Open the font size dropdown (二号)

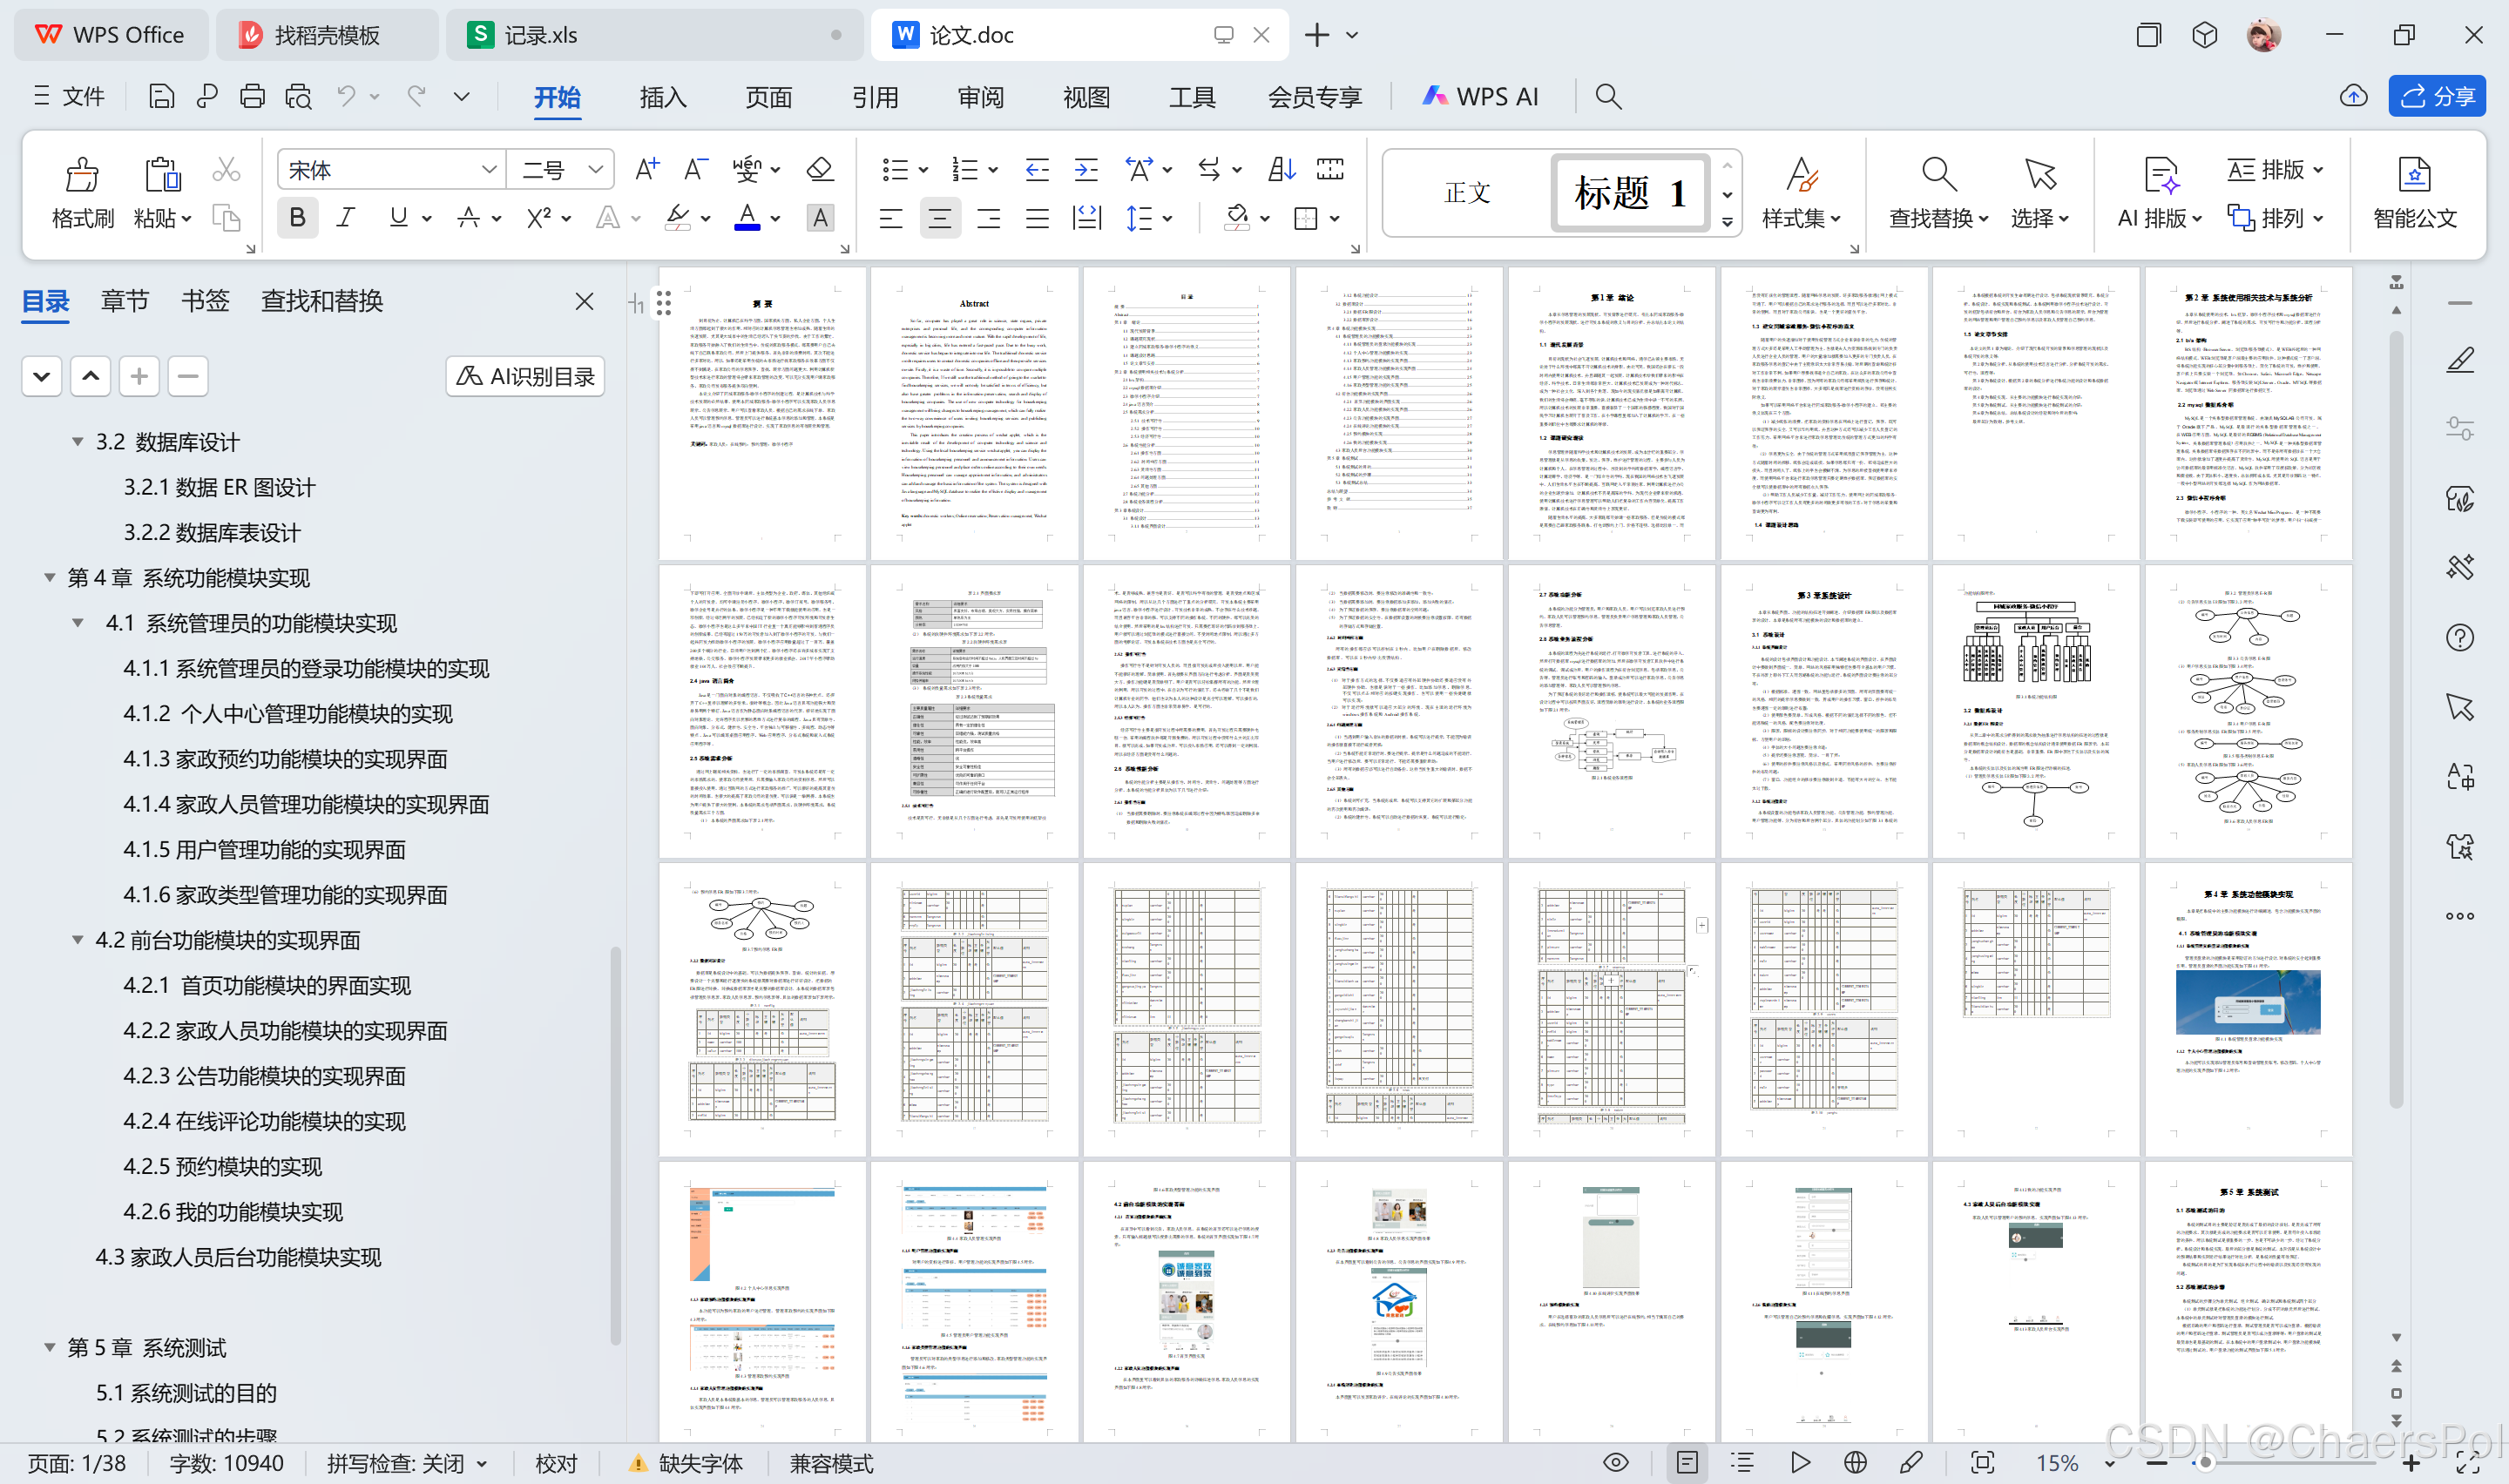click(595, 169)
